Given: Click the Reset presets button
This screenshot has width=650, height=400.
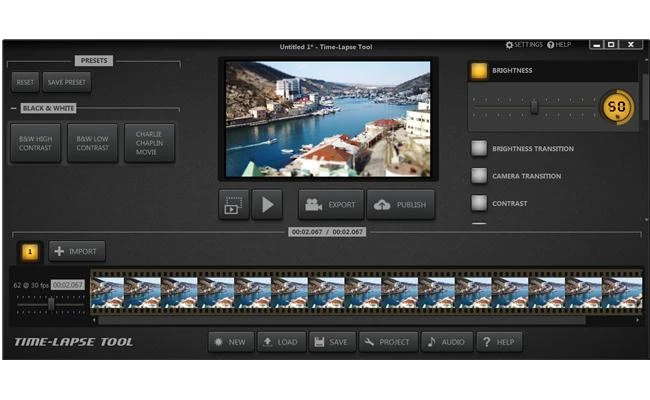Looking at the screenshot, I should (25, 82).
